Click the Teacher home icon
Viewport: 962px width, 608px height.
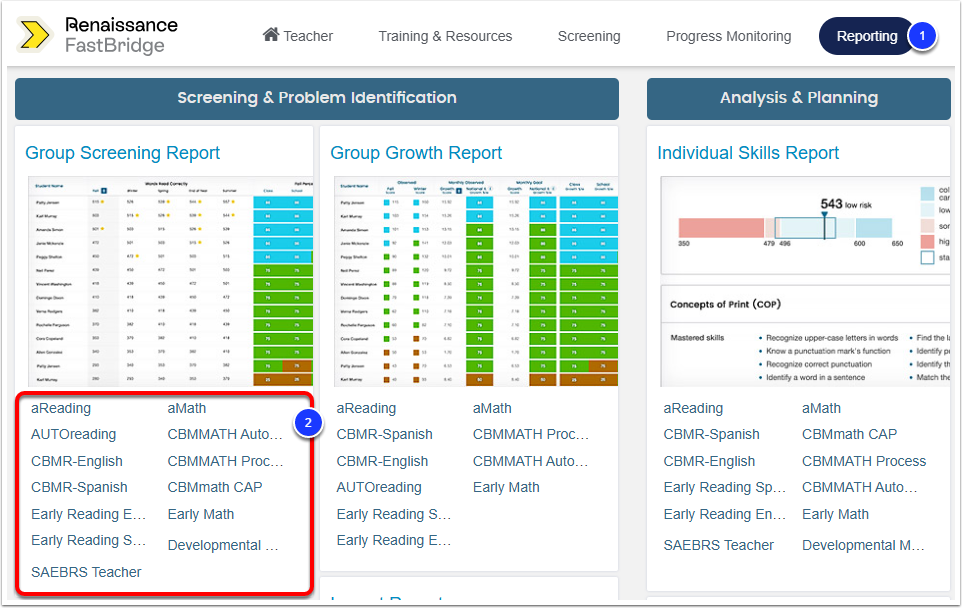click(271, 35)
